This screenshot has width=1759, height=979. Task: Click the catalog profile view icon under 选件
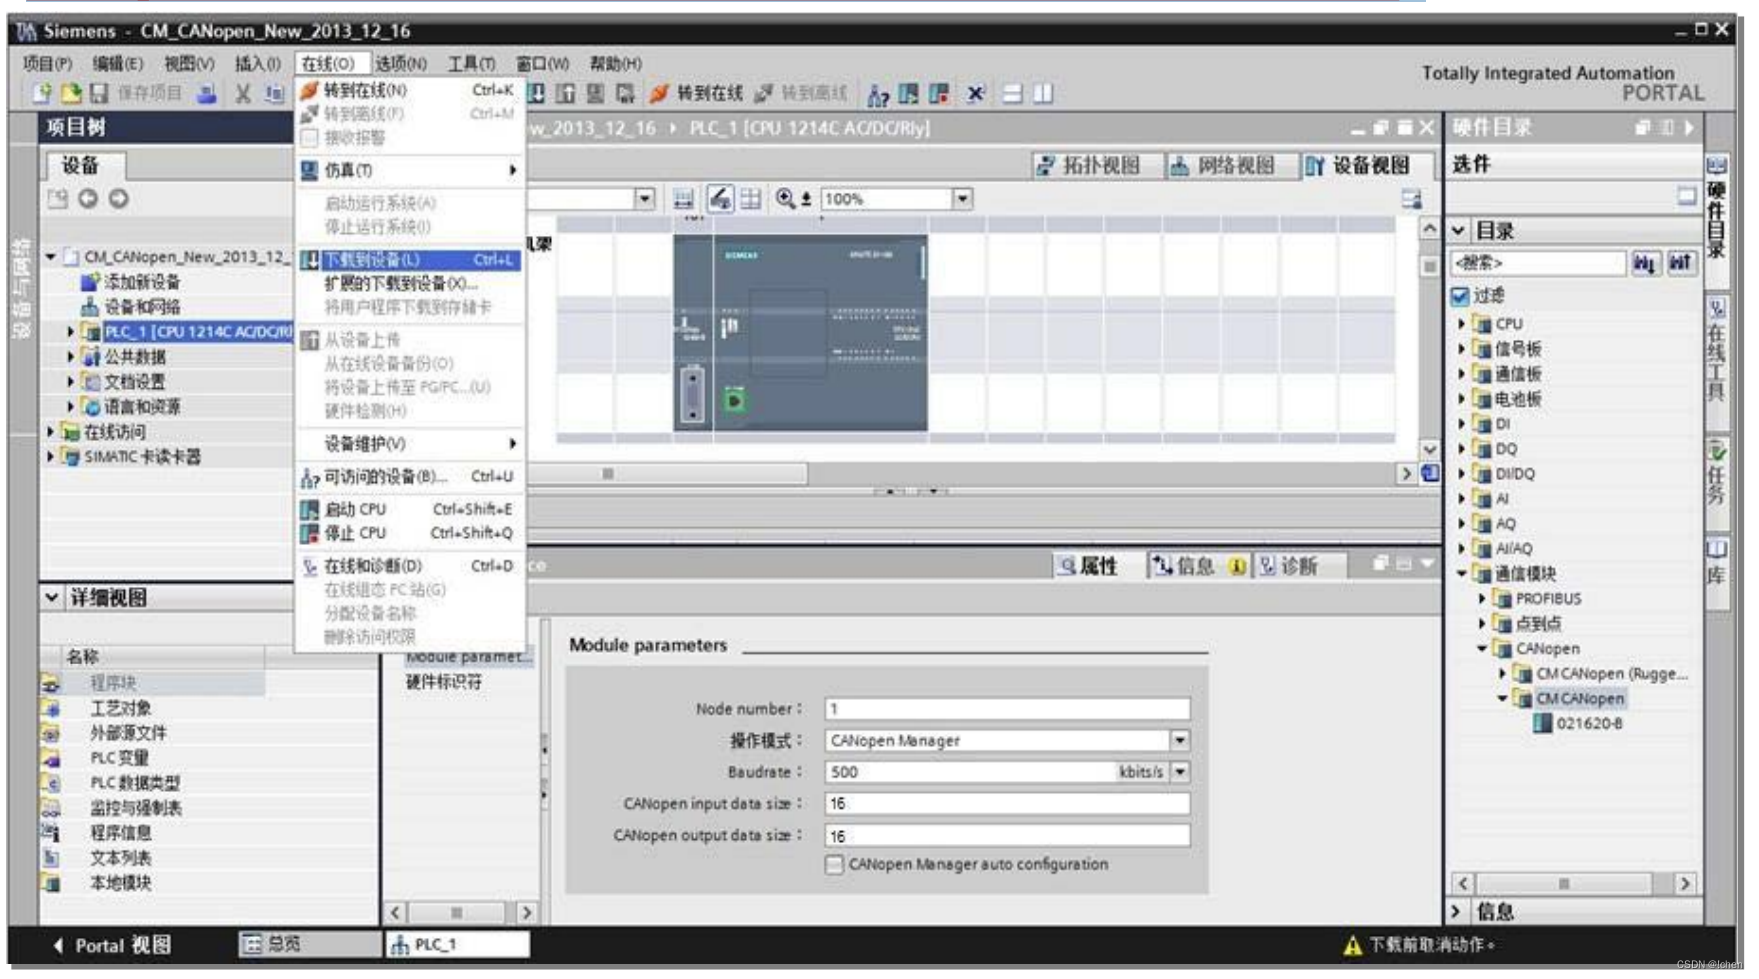1687,196
